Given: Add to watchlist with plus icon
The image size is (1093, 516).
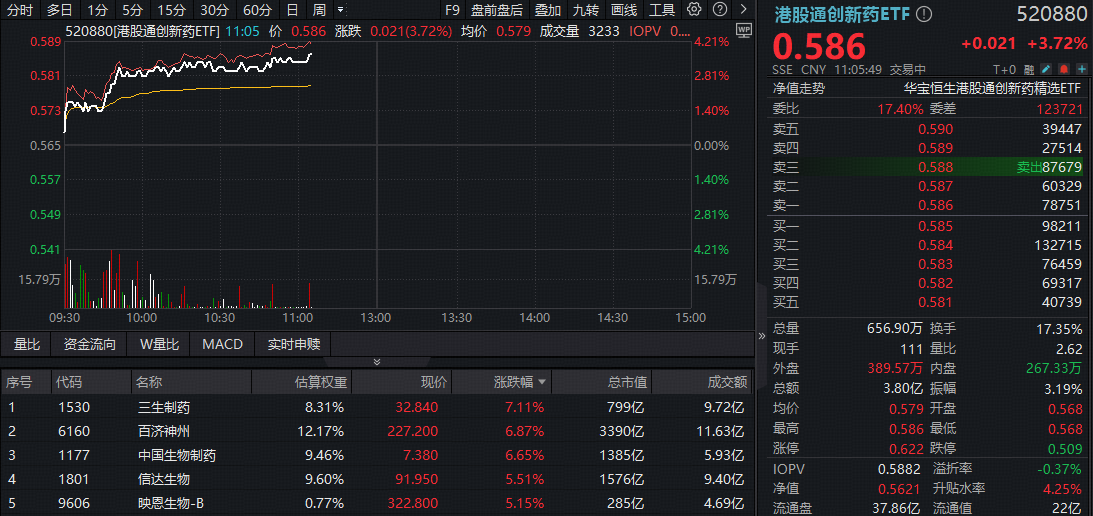Looking at the screenshot, I should (x=1080, y=70).
